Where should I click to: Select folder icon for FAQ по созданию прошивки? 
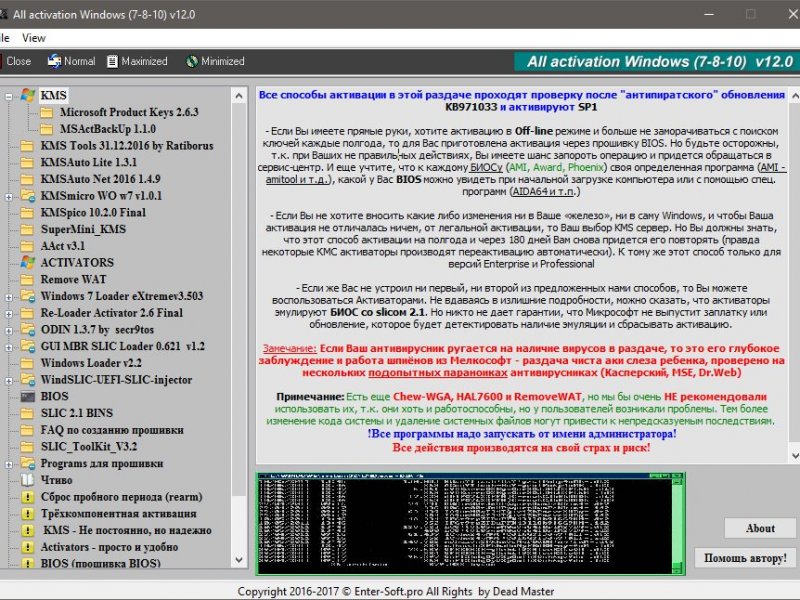28,430
